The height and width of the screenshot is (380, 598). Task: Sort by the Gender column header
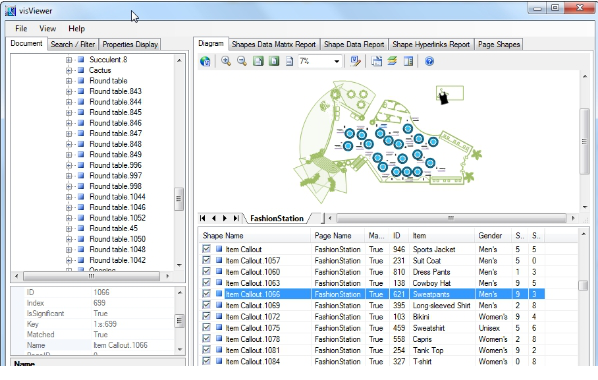[493, 236]
